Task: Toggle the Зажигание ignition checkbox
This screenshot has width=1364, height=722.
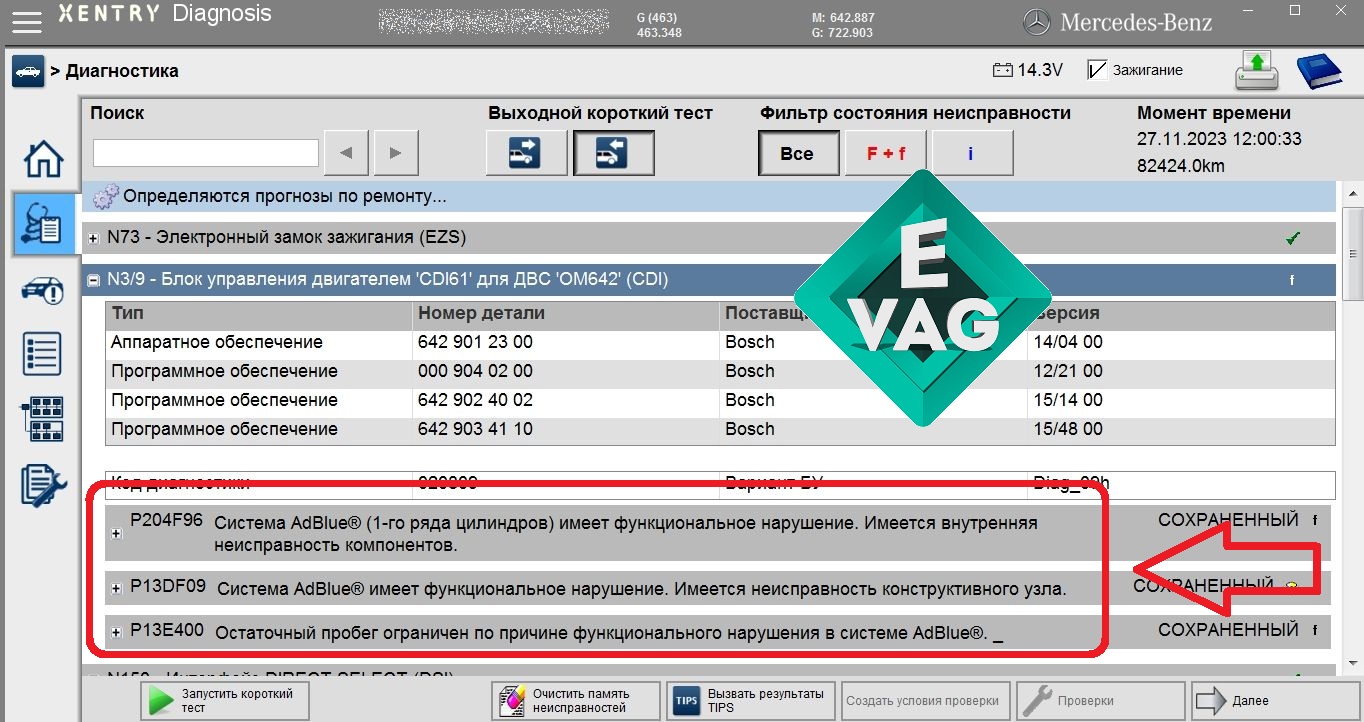Action: pyautogui.click(x=1097, y=70)
